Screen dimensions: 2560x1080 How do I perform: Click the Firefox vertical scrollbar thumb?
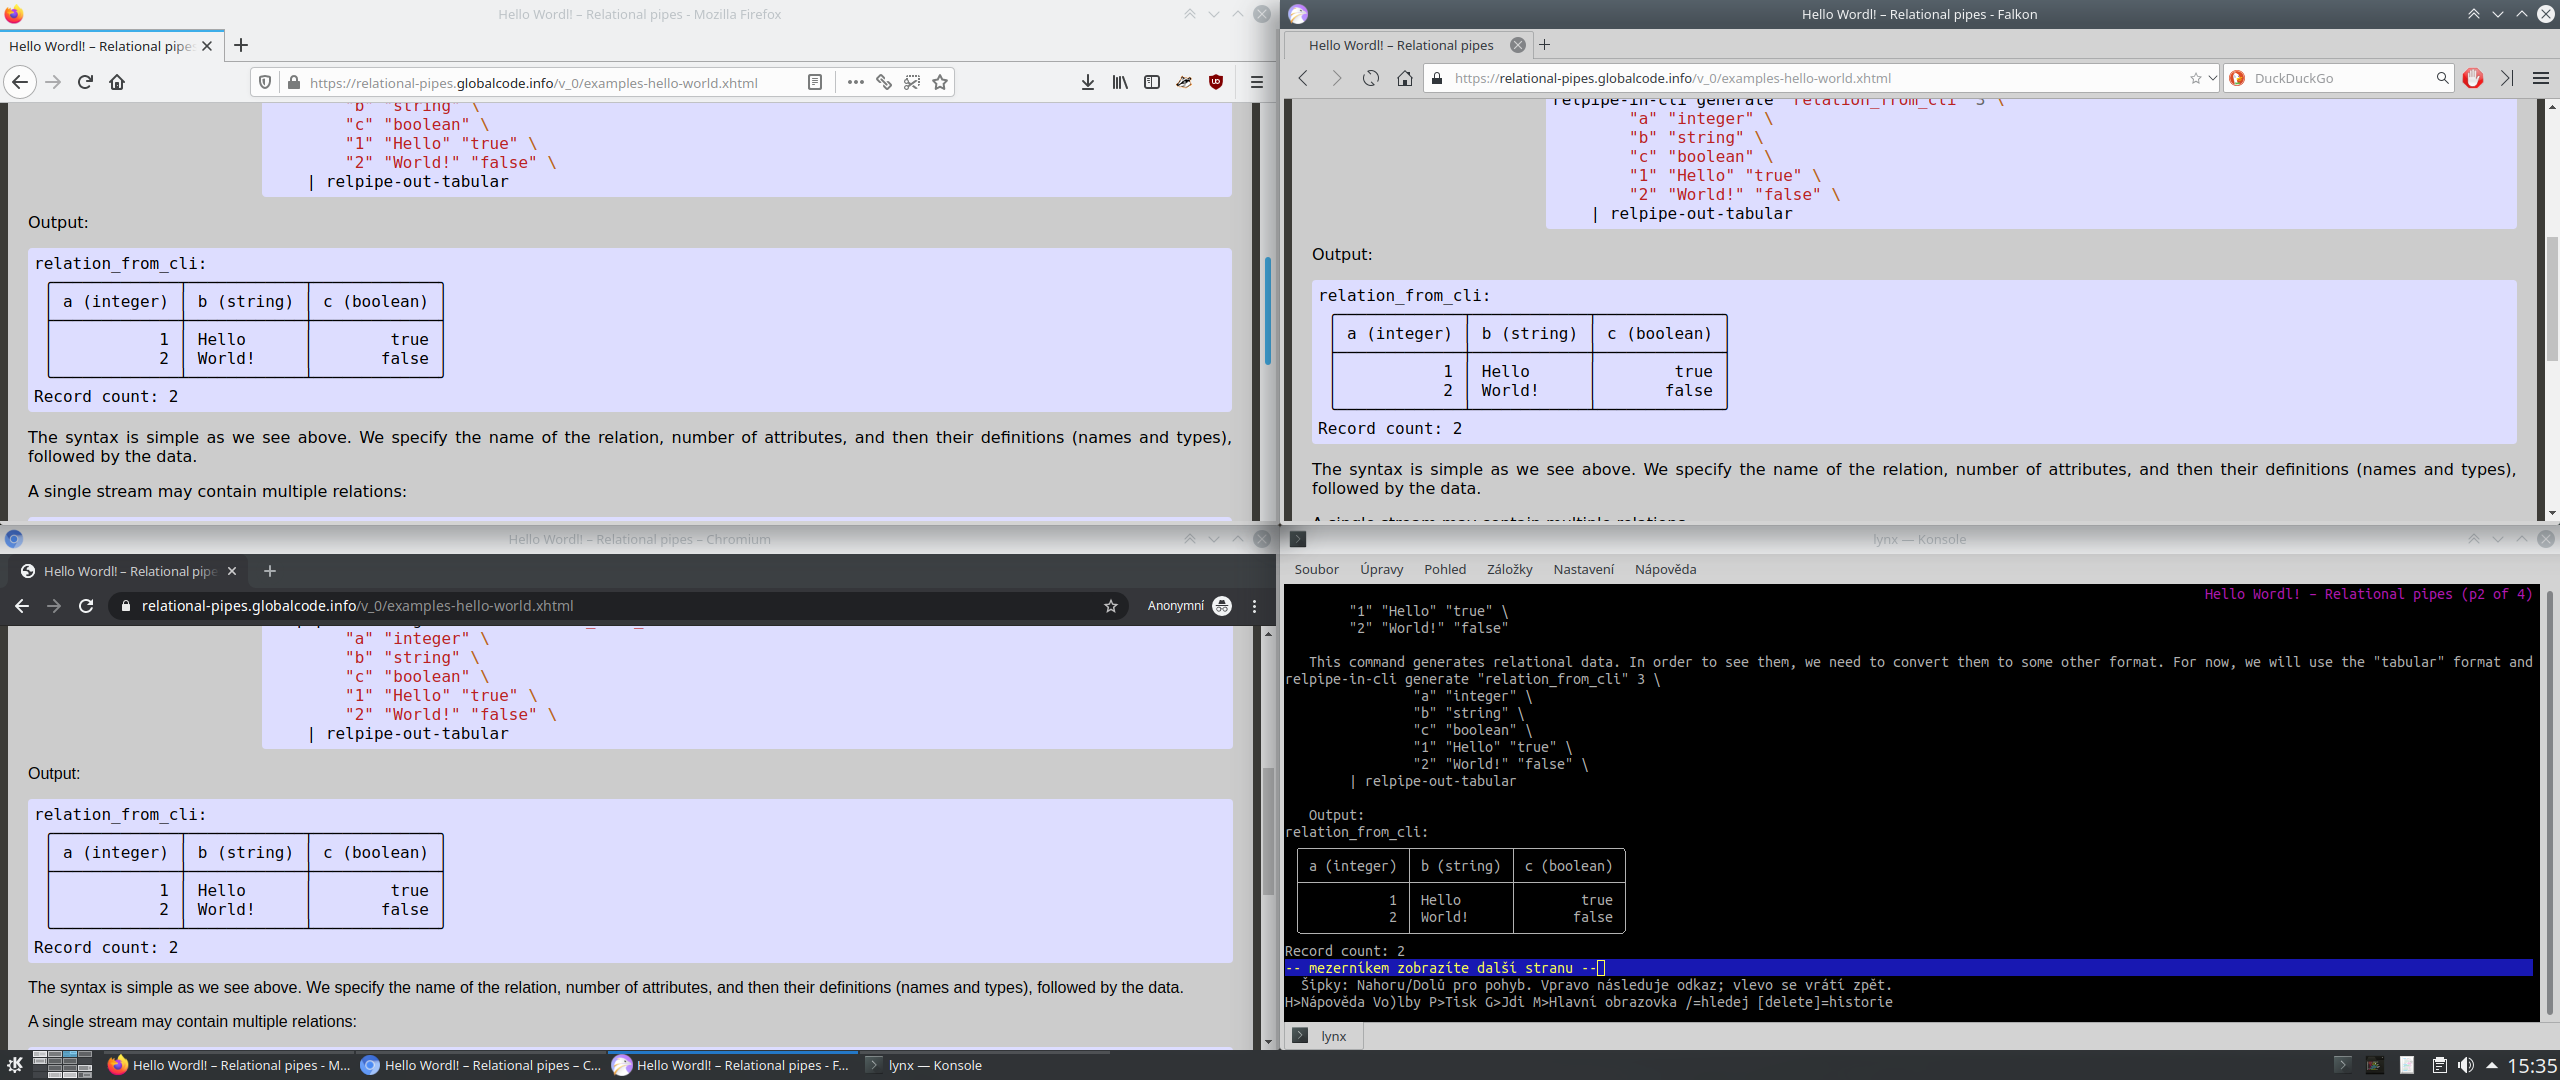pyautogui.click(x=1268, y=311)
